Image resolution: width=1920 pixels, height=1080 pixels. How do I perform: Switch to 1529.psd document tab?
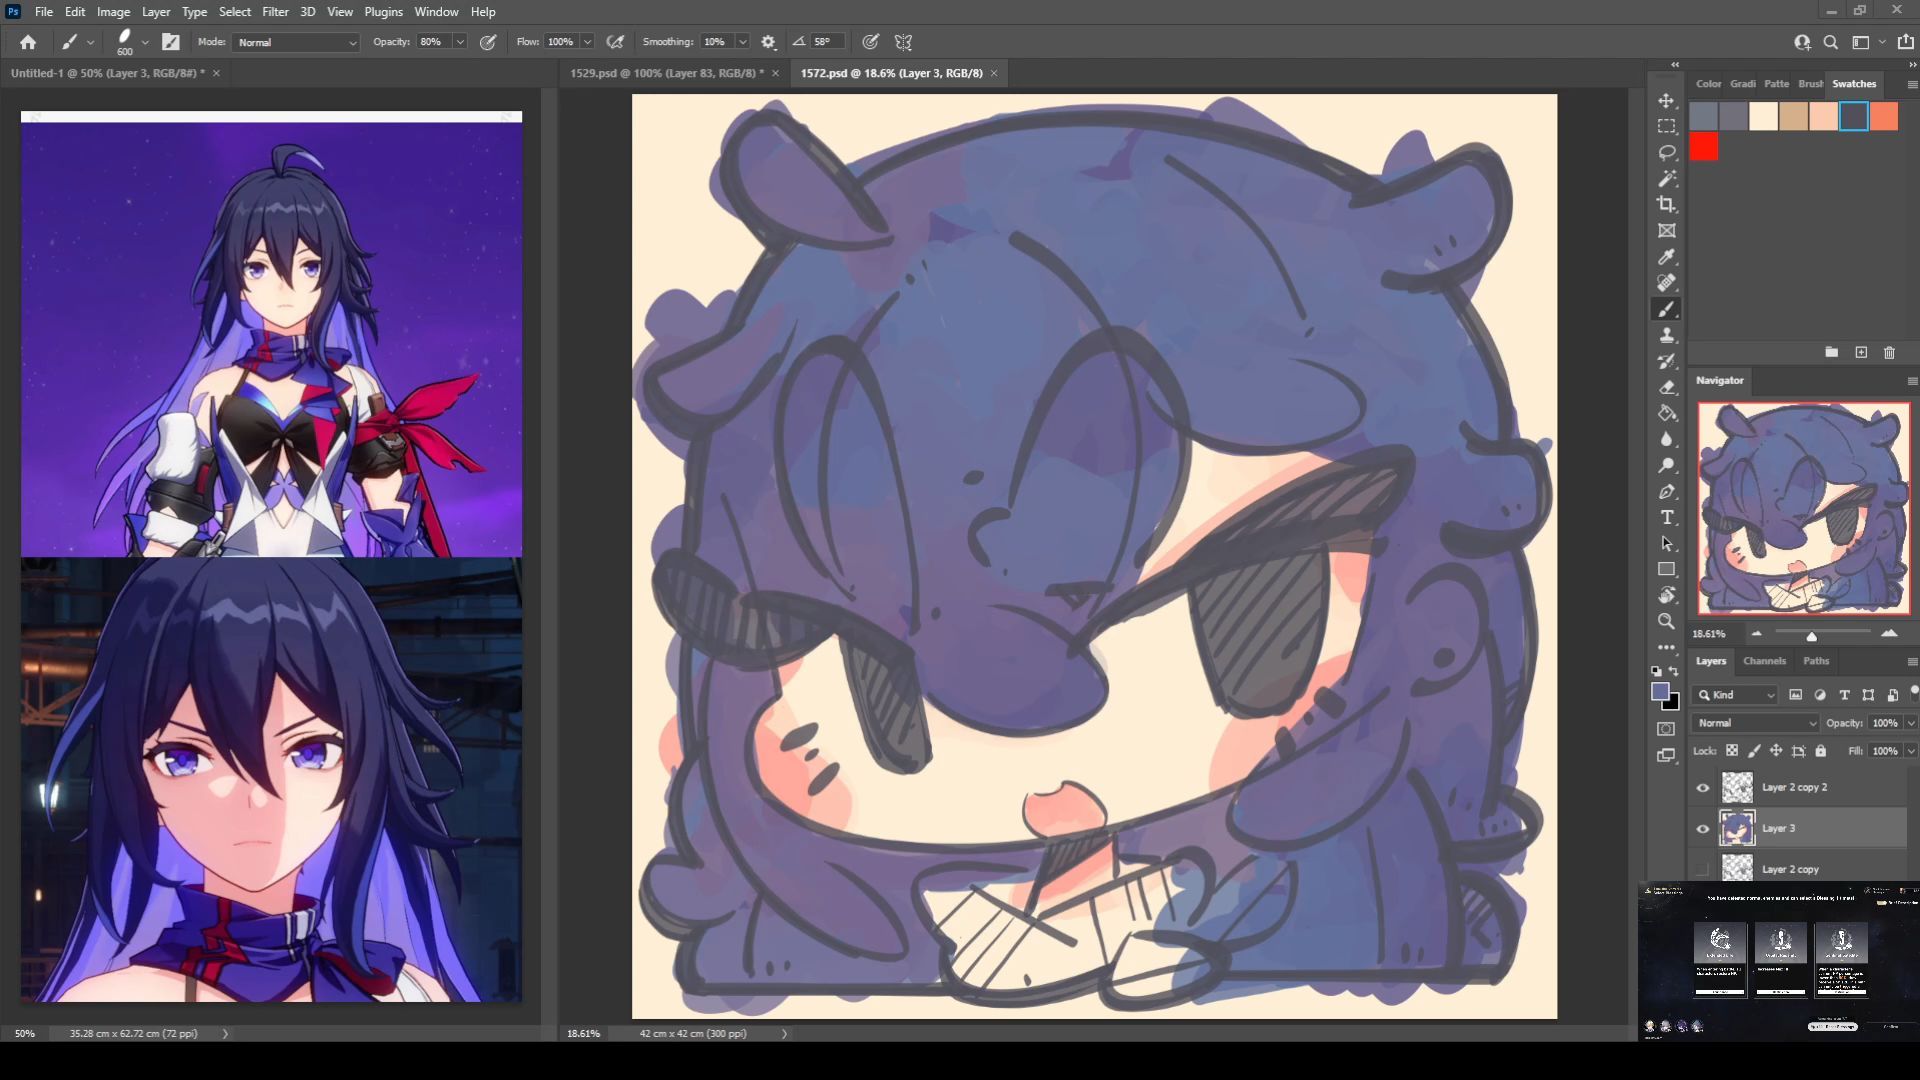666,73
